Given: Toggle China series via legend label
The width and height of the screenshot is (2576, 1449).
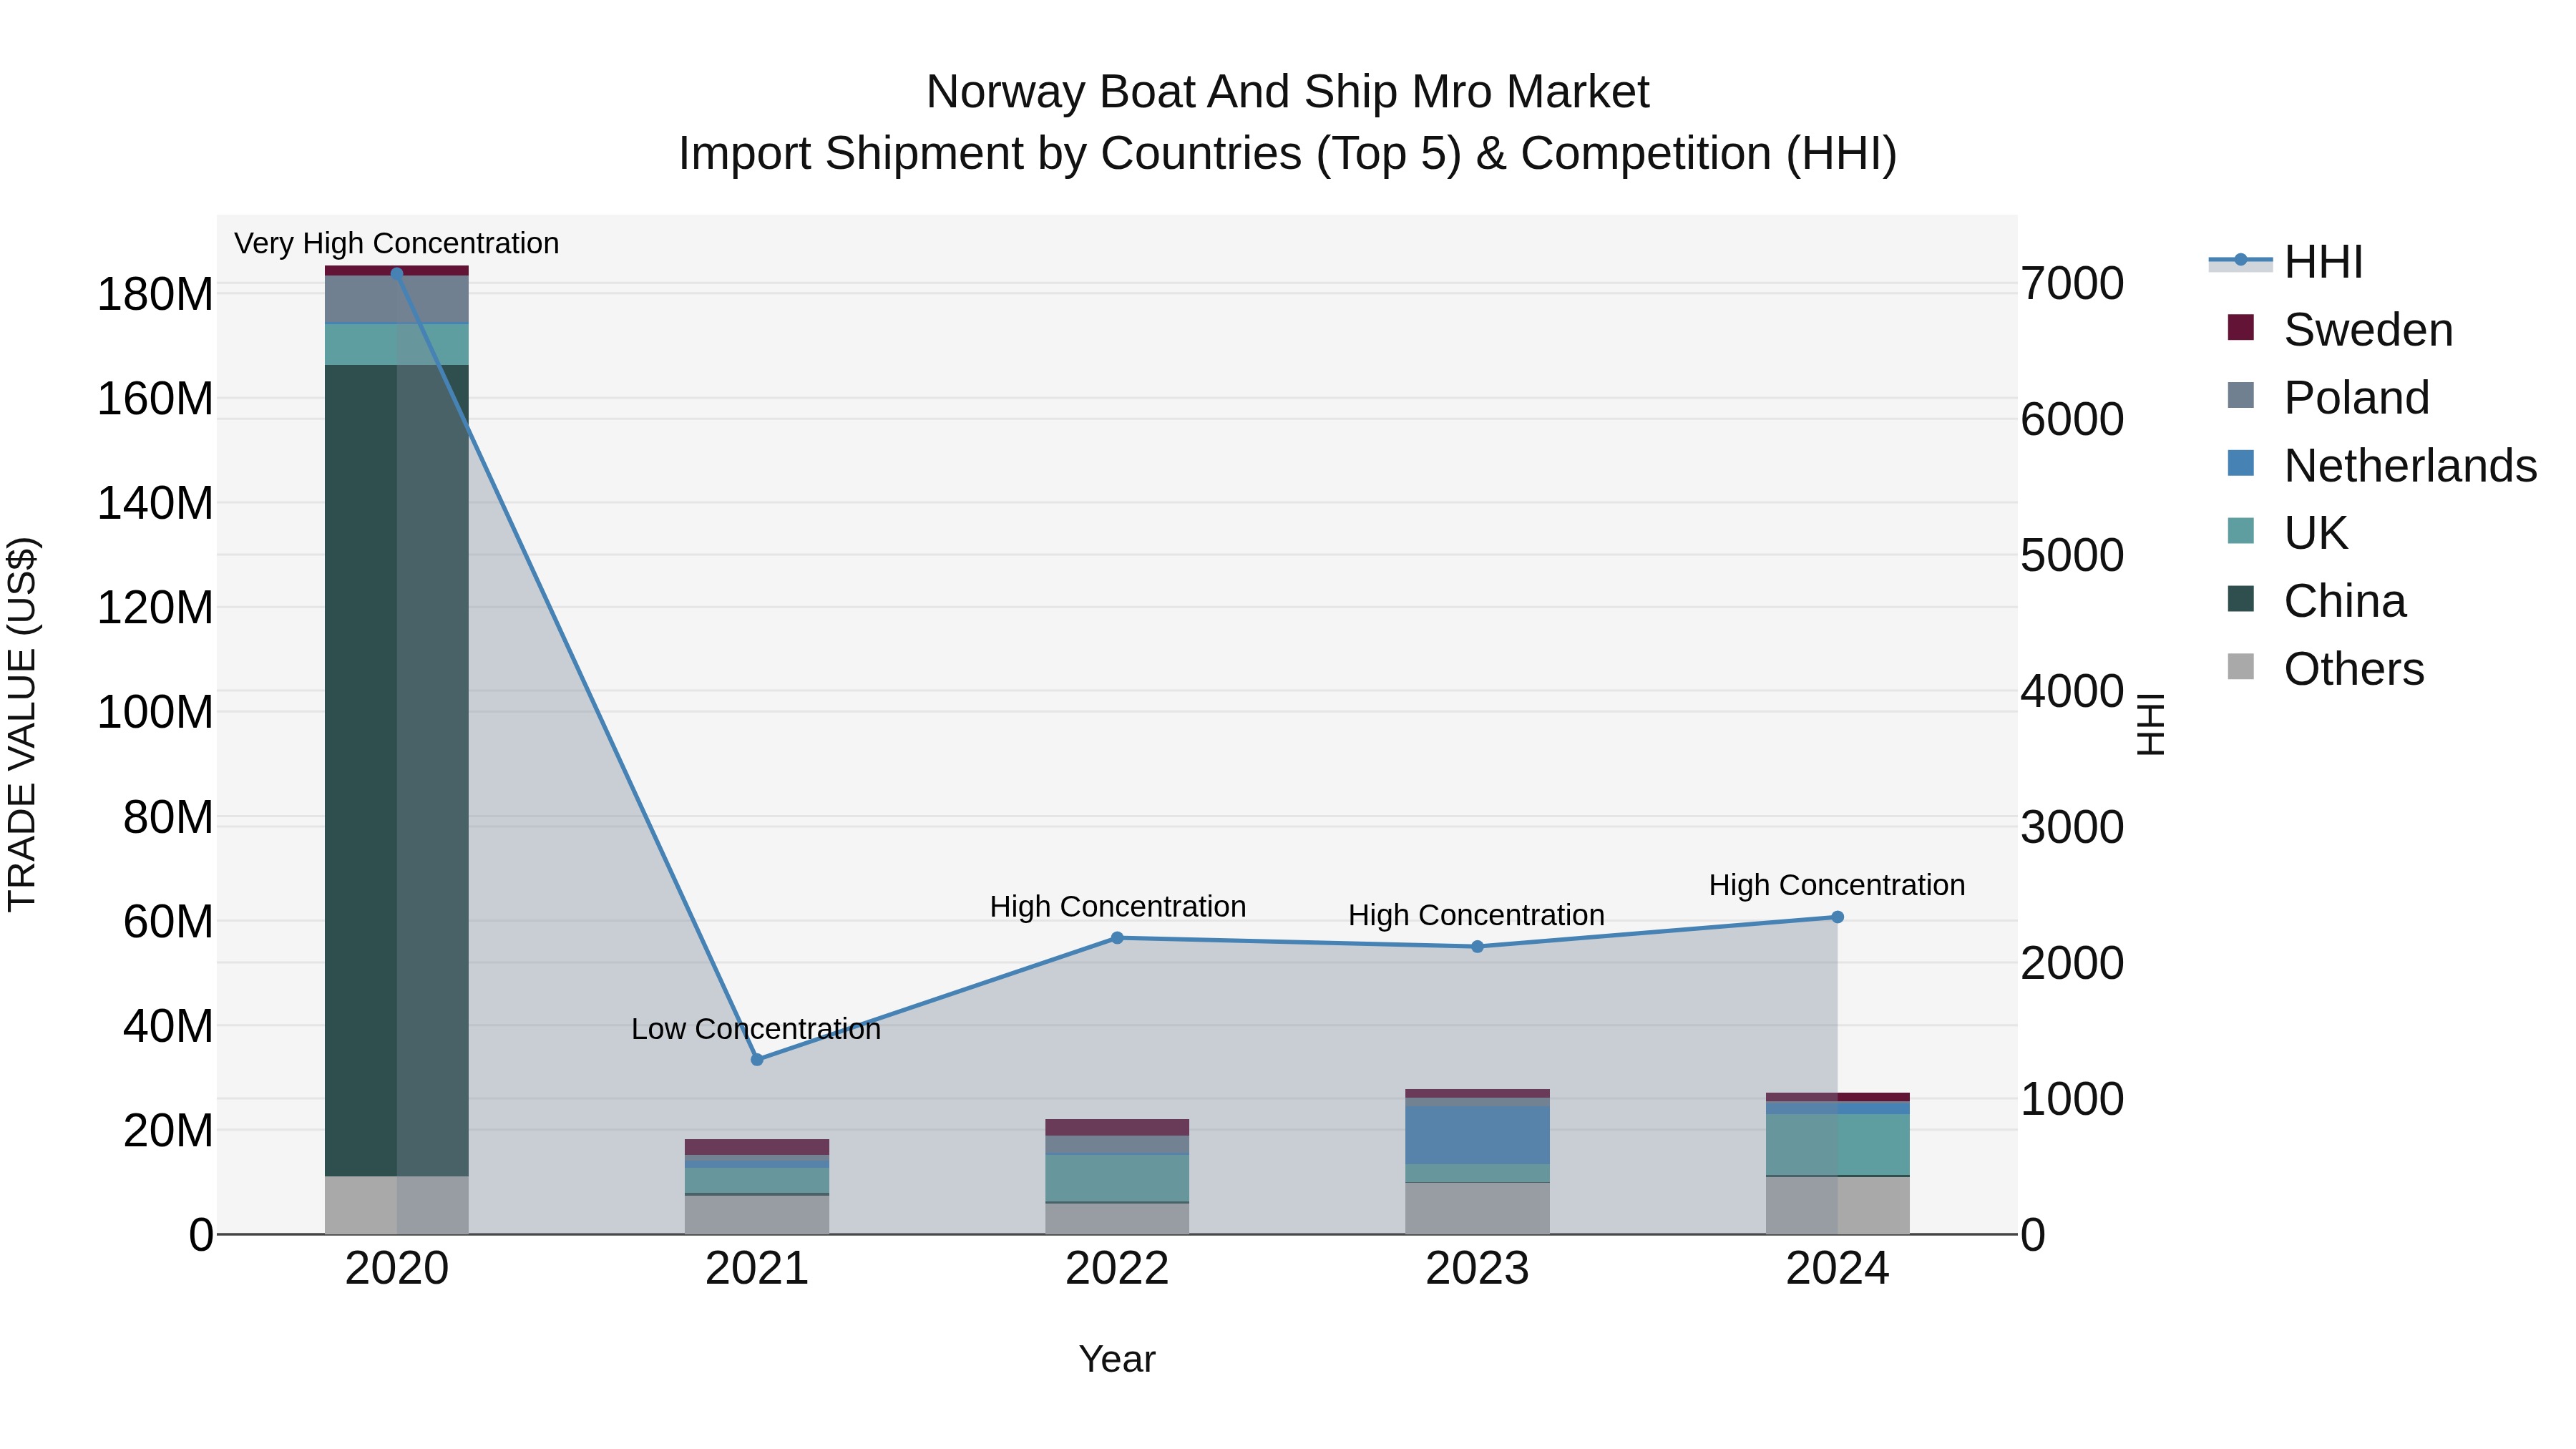Looking at the screenshot, I should pos(2345,601).
